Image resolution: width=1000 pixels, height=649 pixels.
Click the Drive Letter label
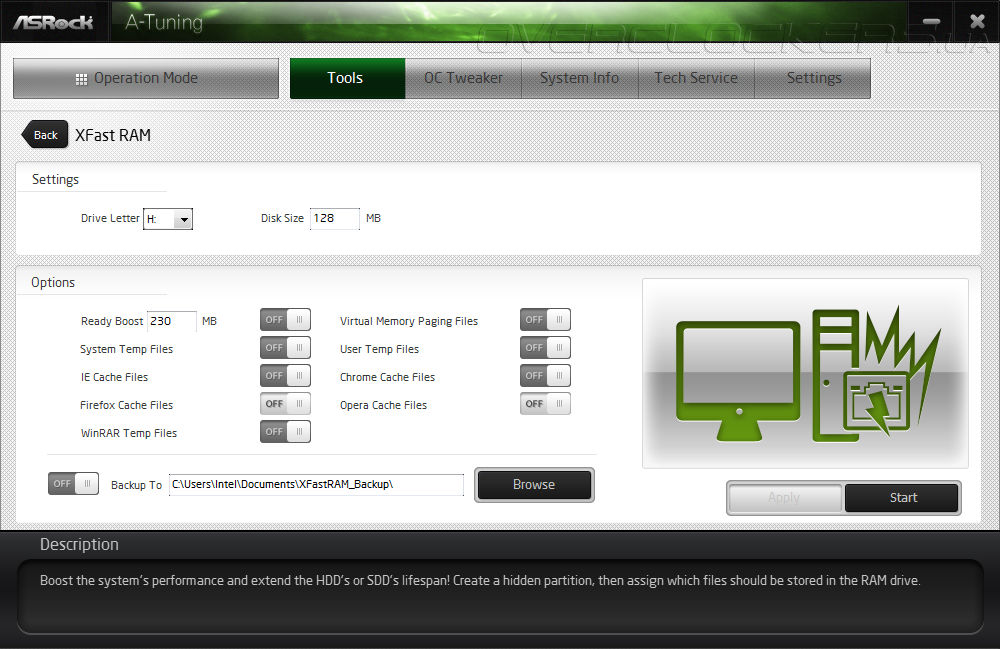pos(110,218)
